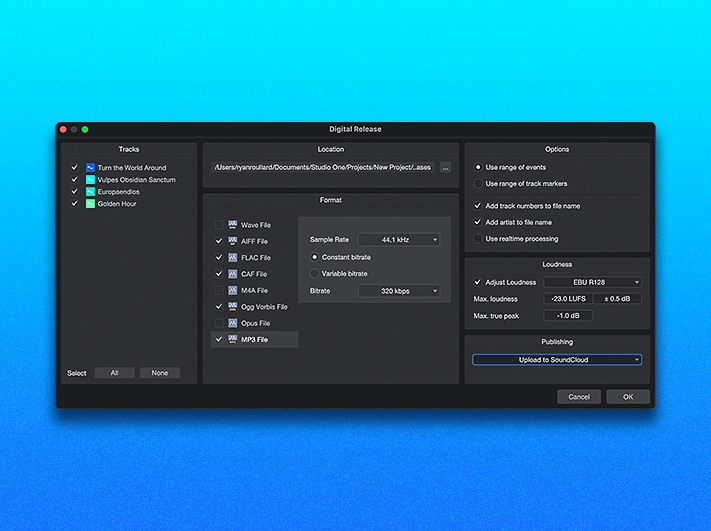
Task: Open the Upload to SoundCloud publishing dropdown
Action: pyautogui.click(x=557, y=360)
